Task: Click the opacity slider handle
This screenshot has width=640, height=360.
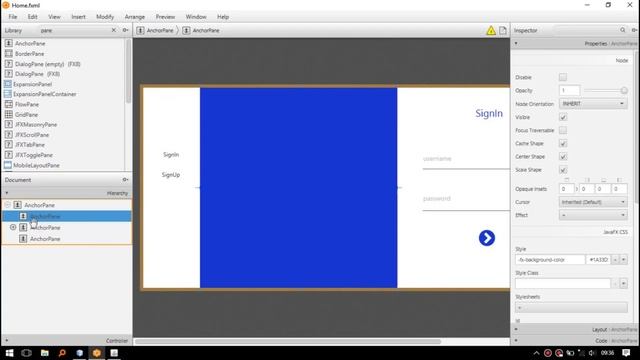Action: click(624, 91)
